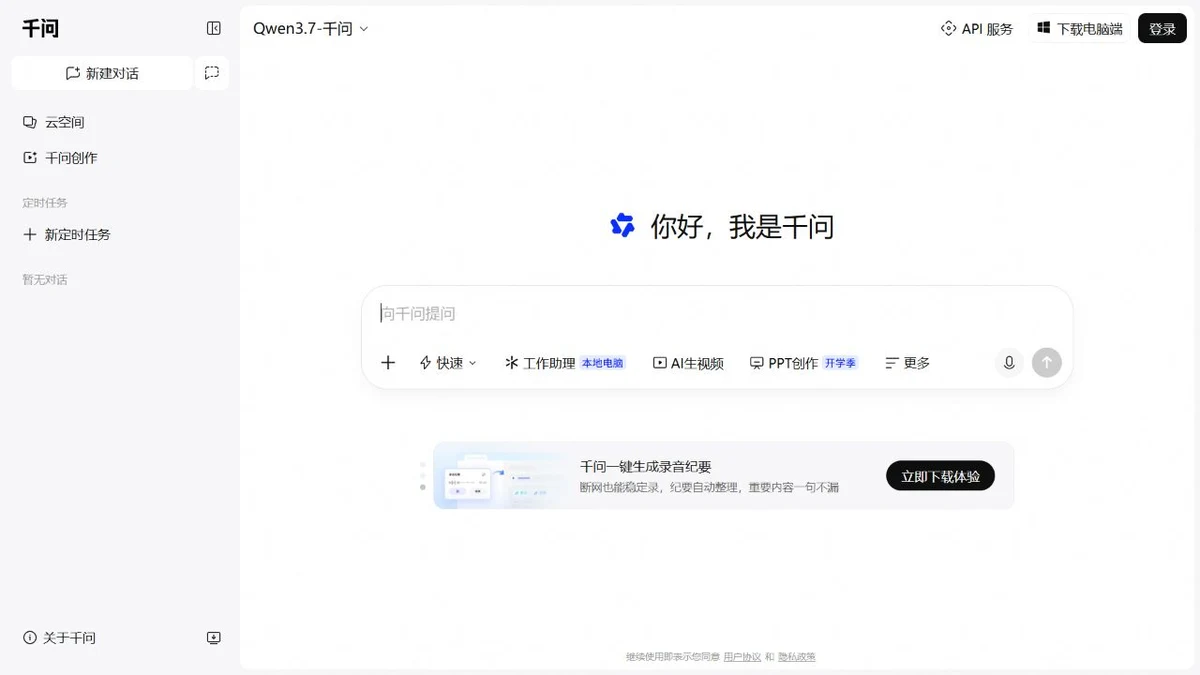Open the 用户协议 link

pos(742,657)
